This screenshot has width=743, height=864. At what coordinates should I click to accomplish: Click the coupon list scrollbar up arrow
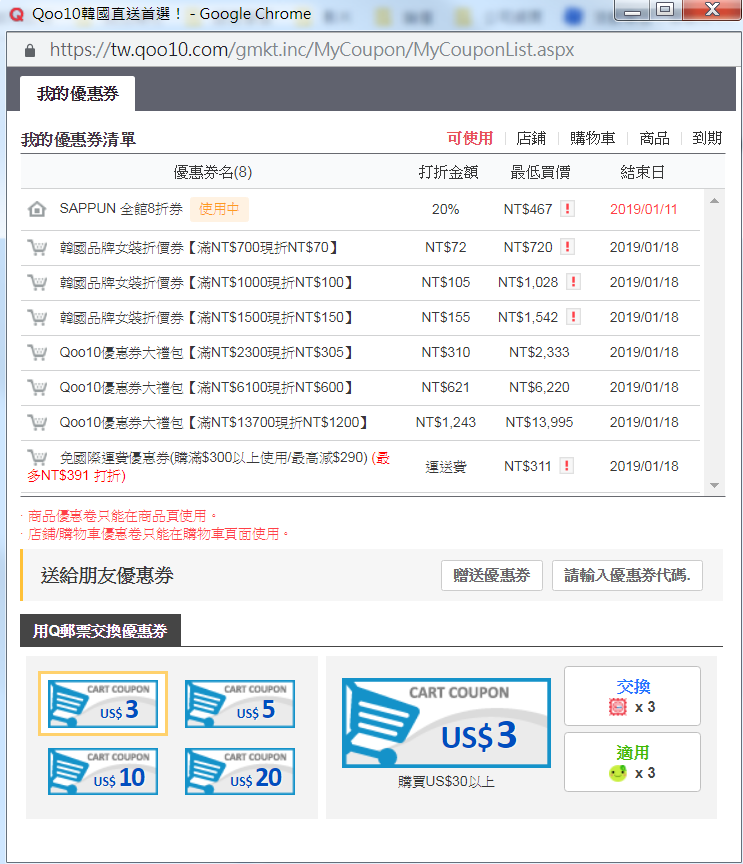point(714,201)
